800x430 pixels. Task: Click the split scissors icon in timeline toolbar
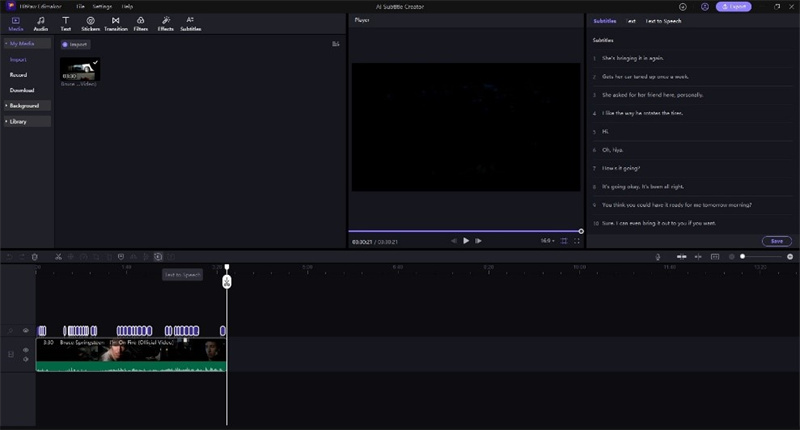59,257
